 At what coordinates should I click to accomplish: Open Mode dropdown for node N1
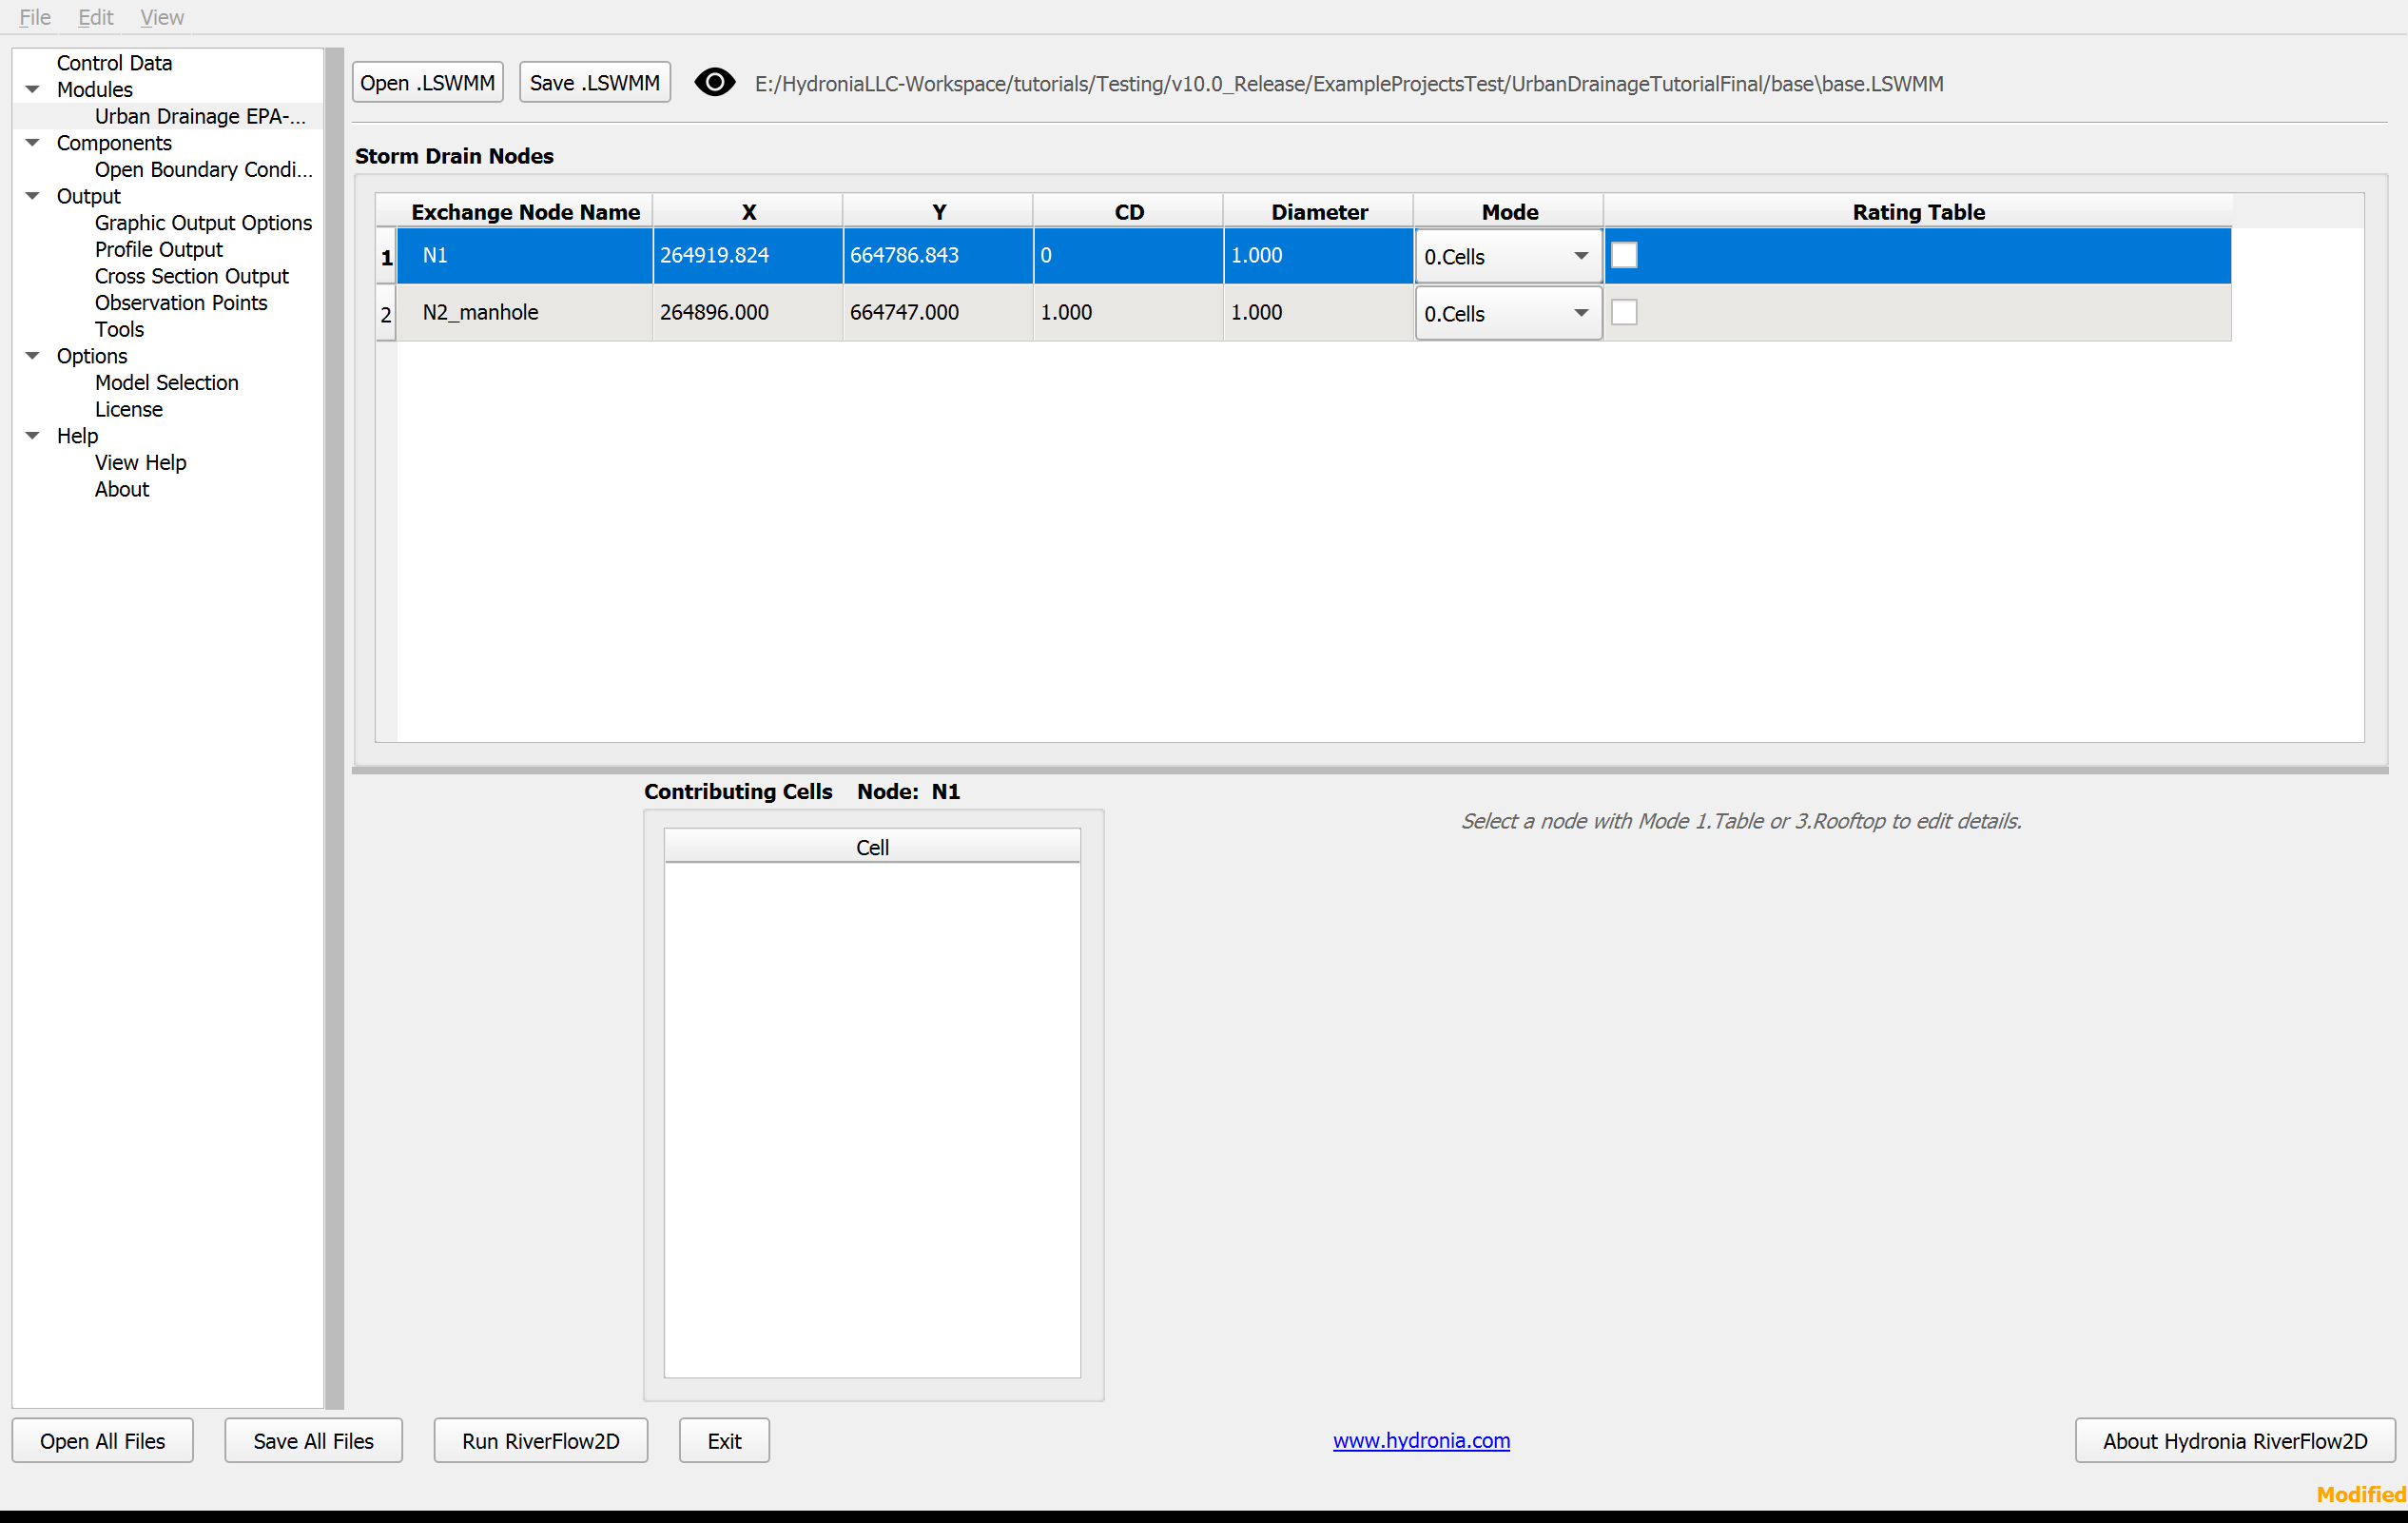click(1508, 256)
